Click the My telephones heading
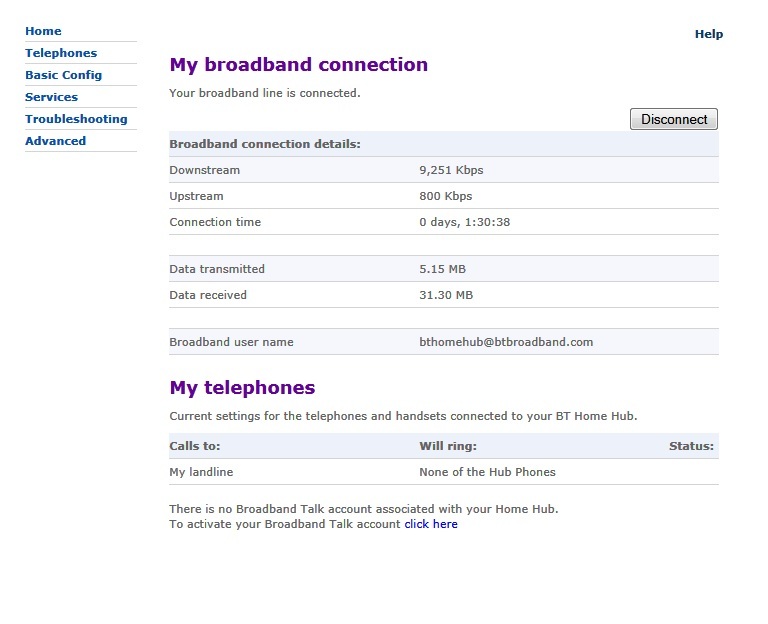 click(242, 387)
